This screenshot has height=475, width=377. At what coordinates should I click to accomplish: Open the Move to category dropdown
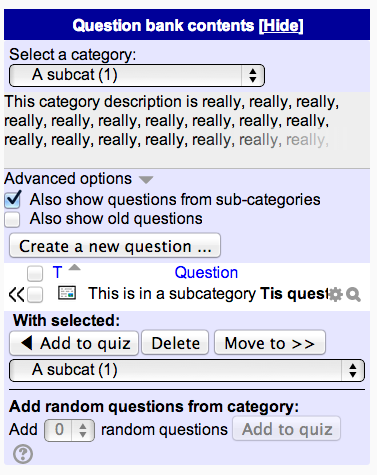click(187, 370)
